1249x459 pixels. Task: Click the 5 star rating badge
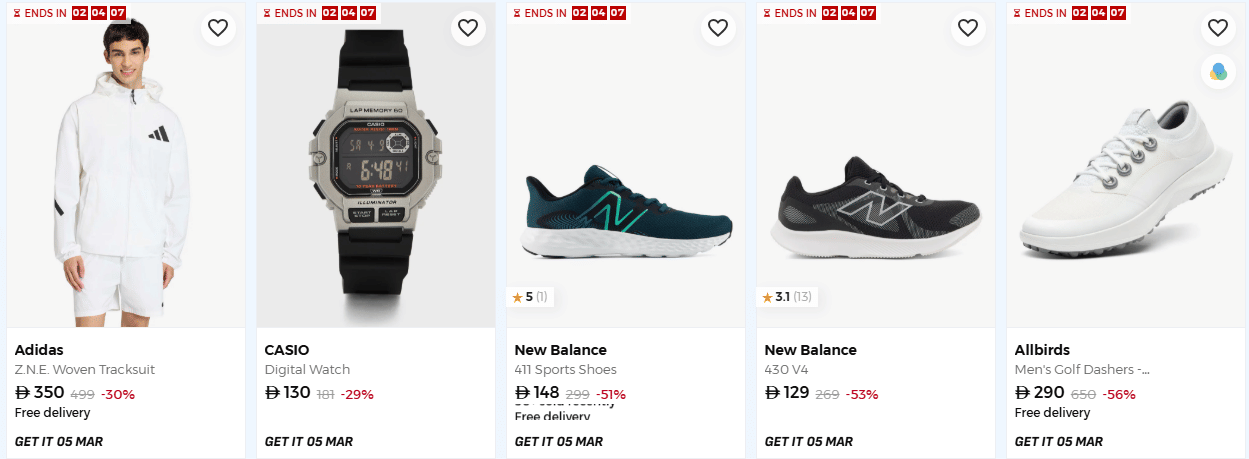coord(530,297)
